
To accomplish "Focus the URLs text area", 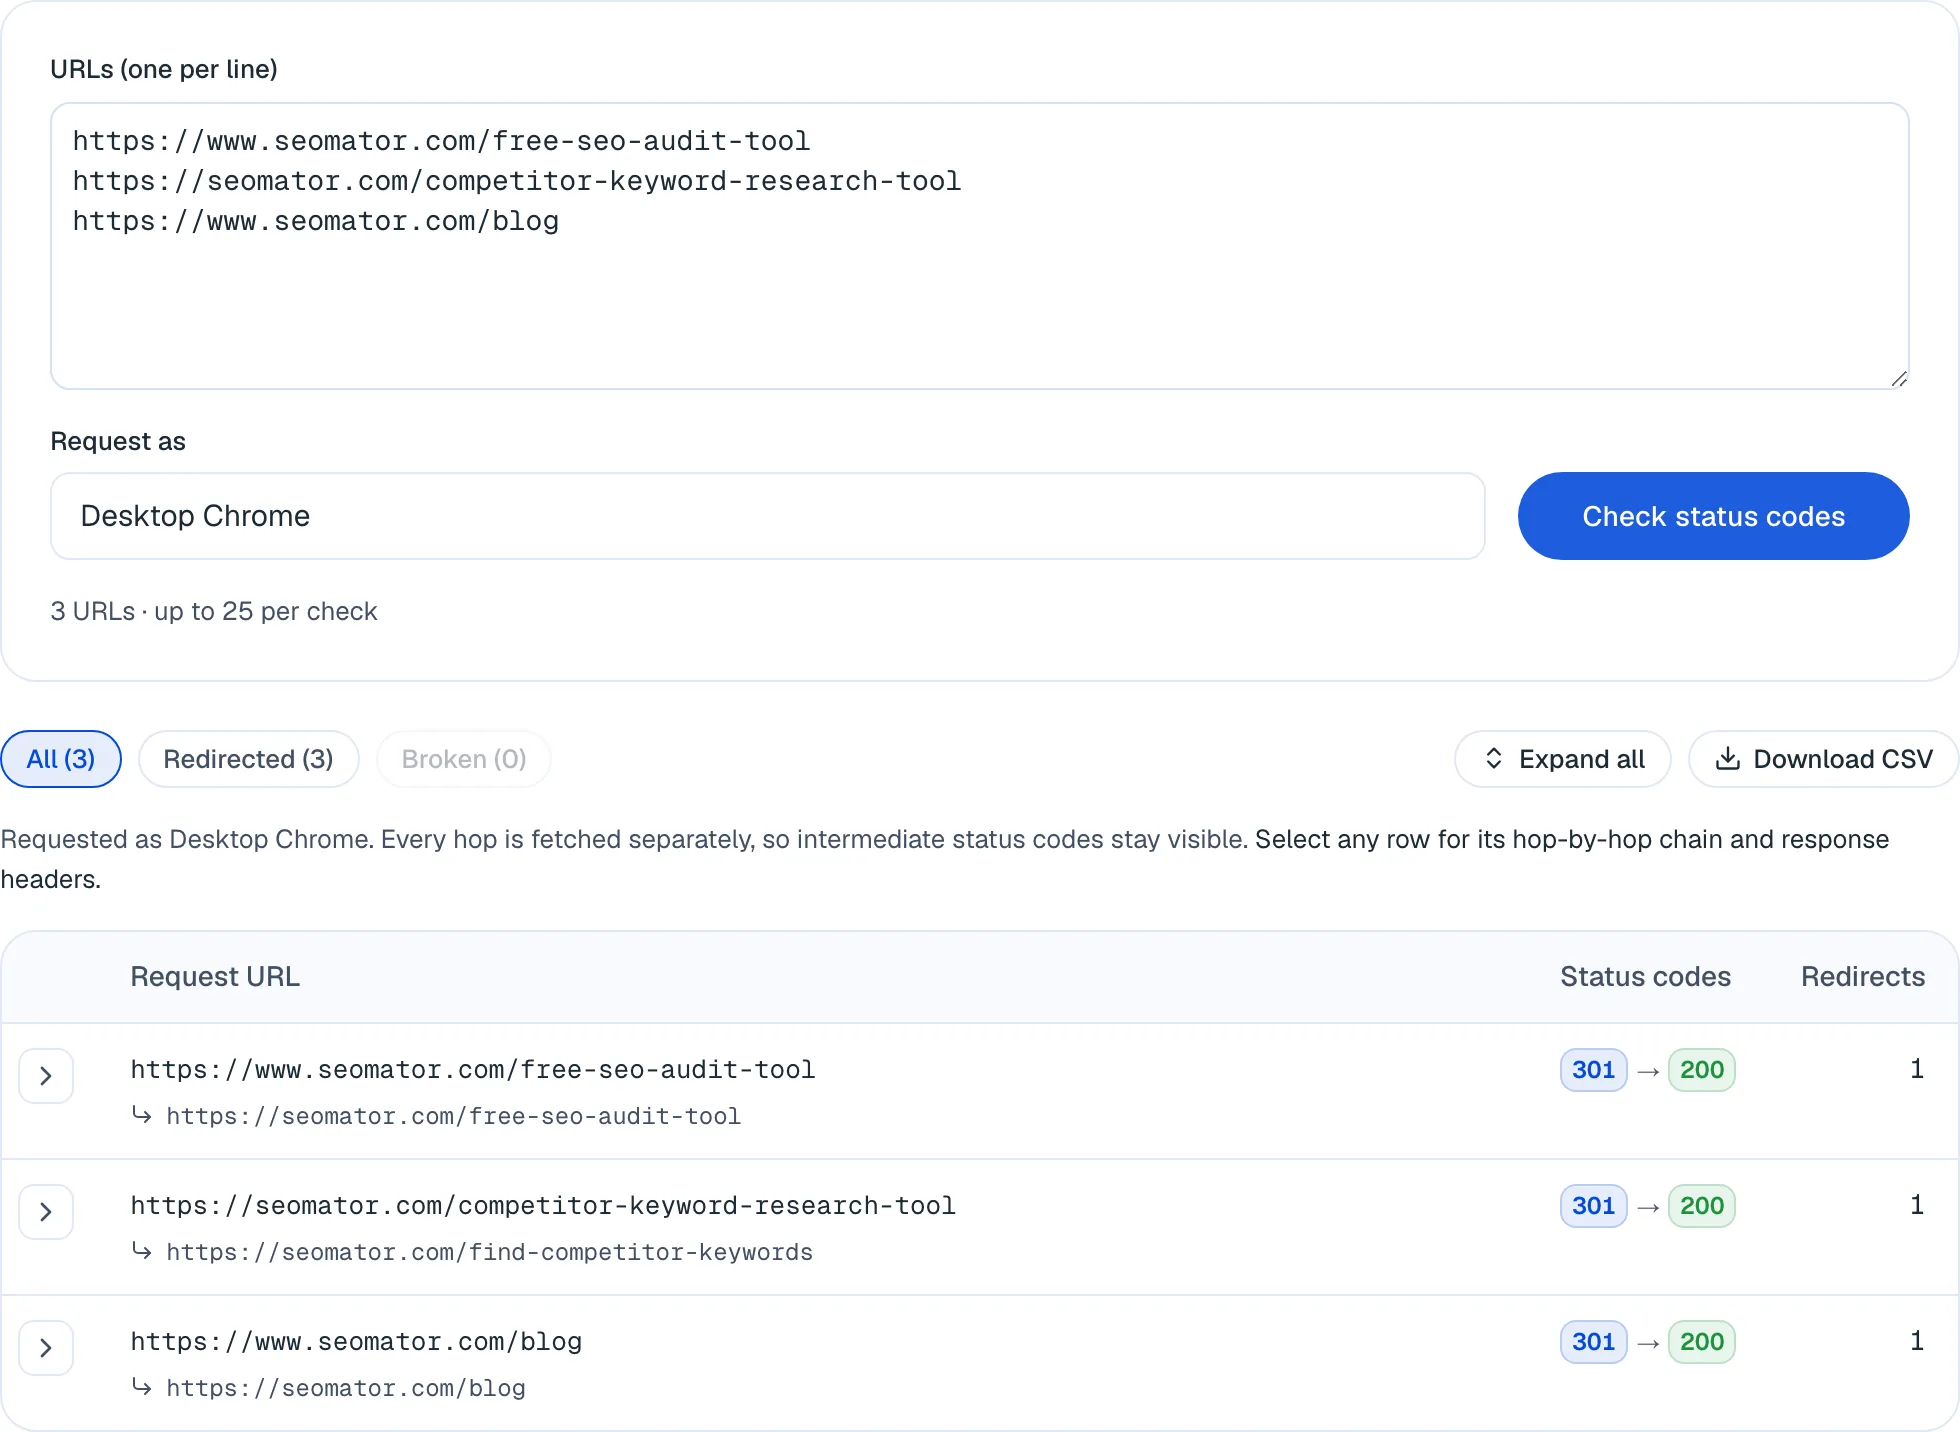I will pyautogui.click(x=980, y=246).
